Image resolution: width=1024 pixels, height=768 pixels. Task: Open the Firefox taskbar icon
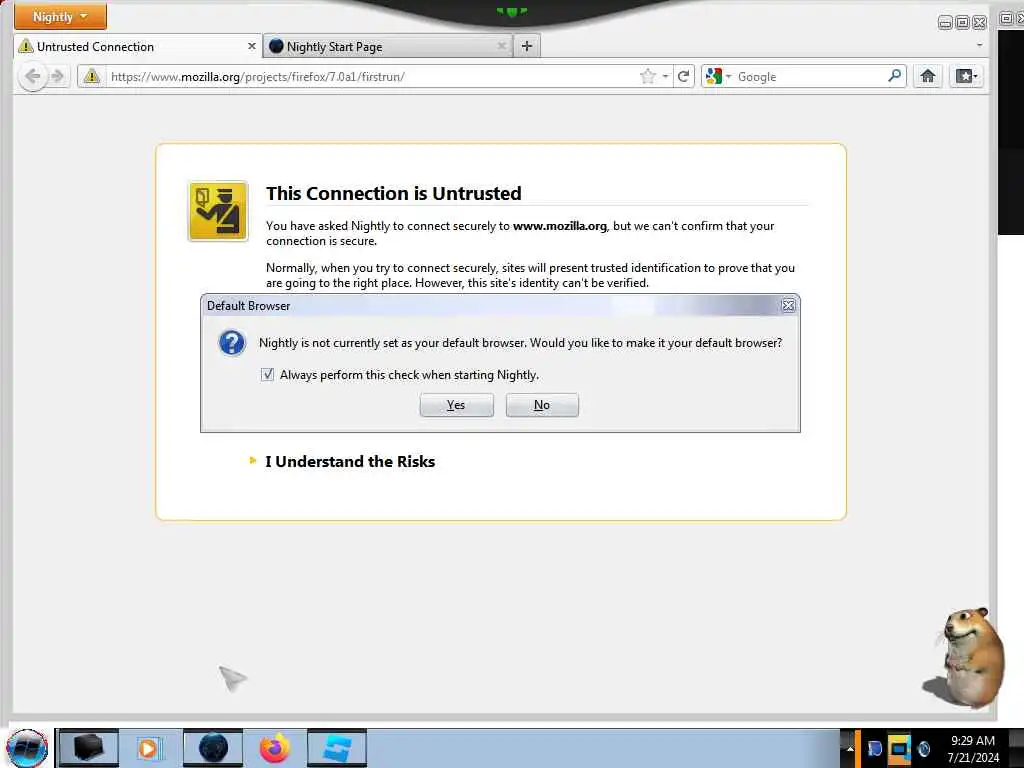pos(274,748)
